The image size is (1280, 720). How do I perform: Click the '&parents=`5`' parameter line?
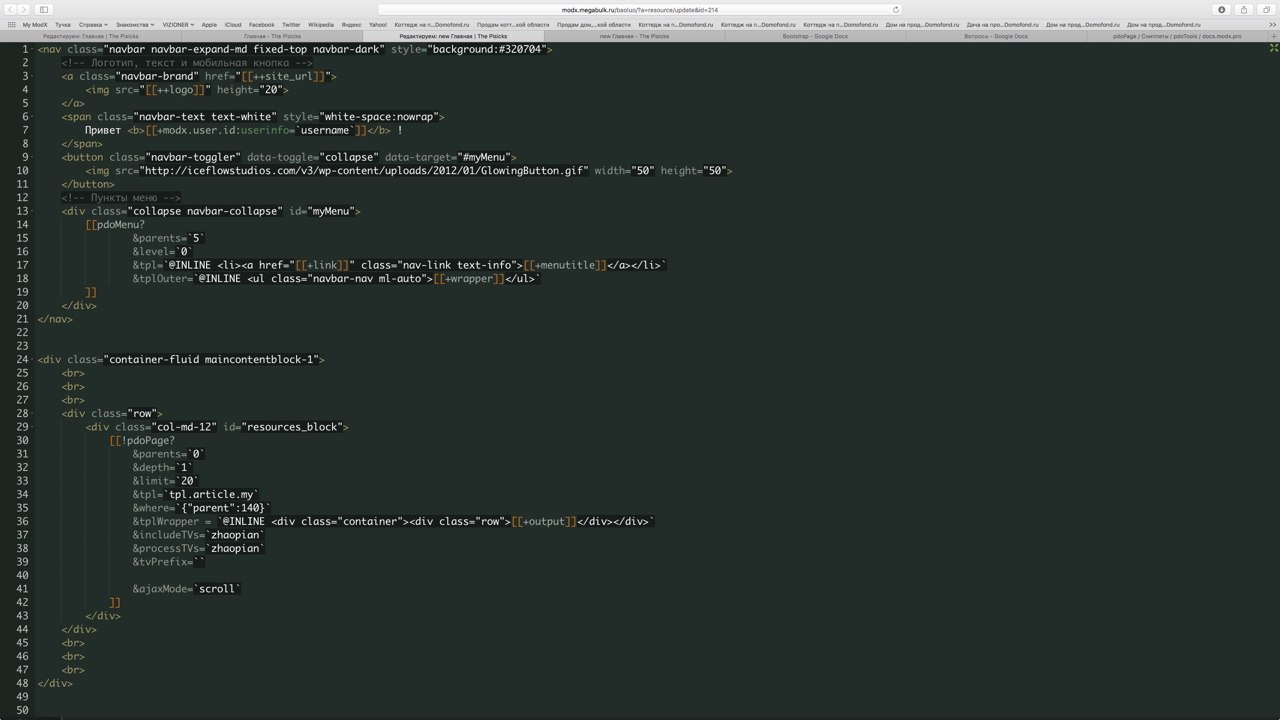click(169, 238)
